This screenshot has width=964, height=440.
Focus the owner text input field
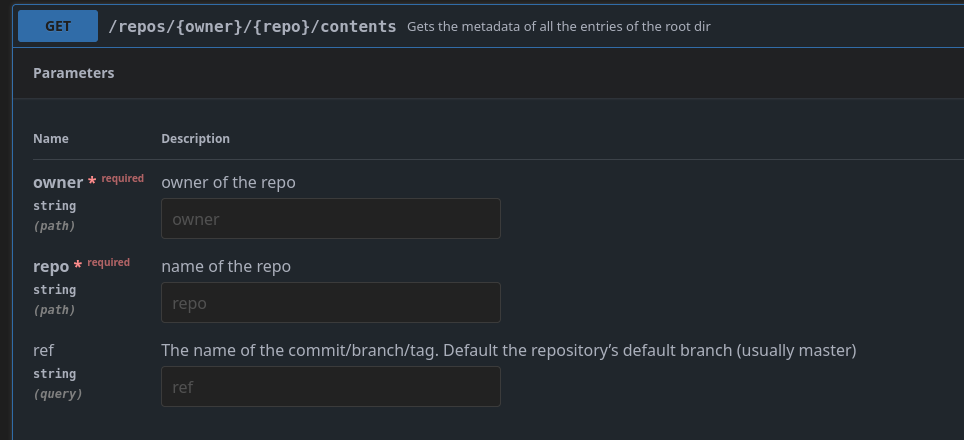[330, 219]
